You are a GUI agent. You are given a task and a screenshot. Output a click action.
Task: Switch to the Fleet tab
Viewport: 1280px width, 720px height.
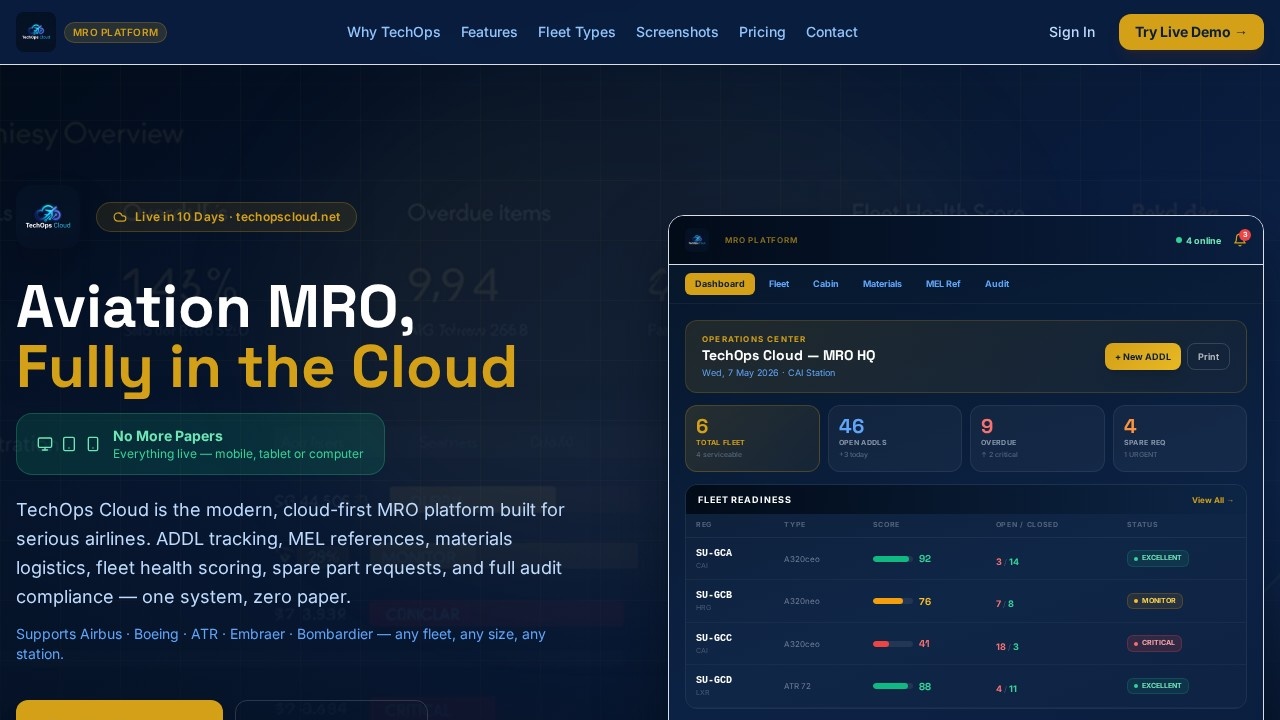[x=779, y=284]
